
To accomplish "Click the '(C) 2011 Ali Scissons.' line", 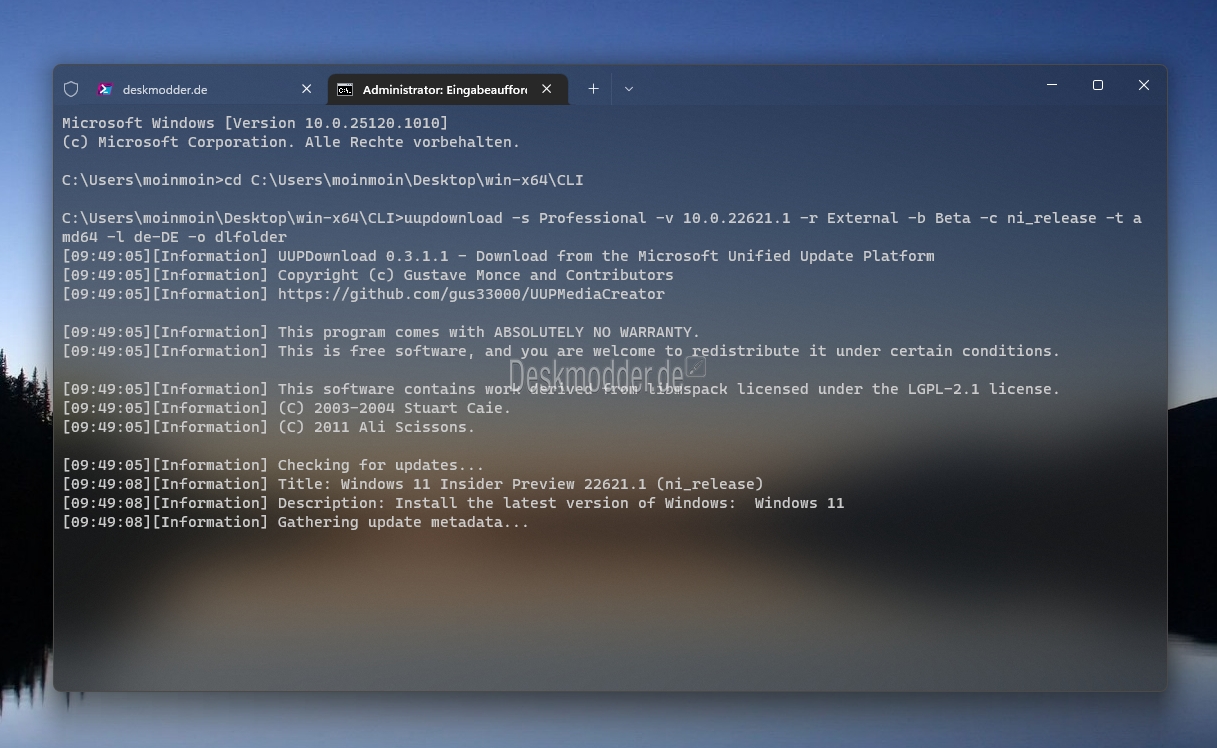I will click(x=269, y=427).
